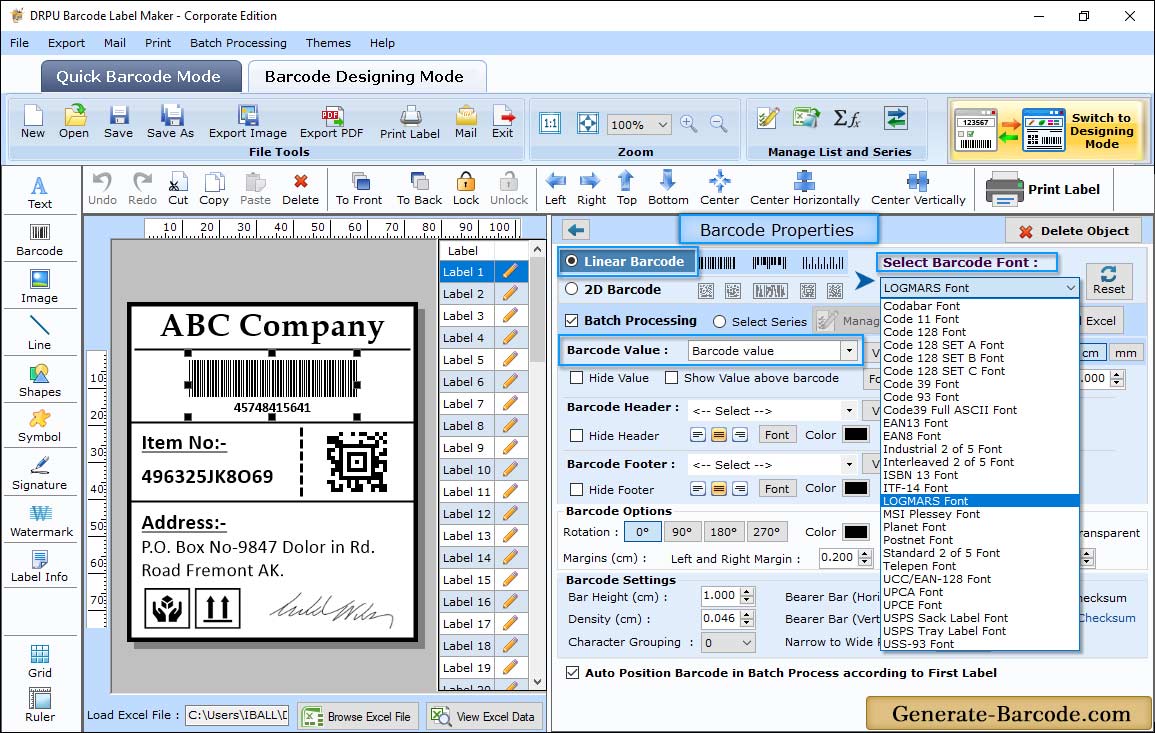Open the Shapes tool
This screenshot has width=1155, height=733.
coord(40,381)
